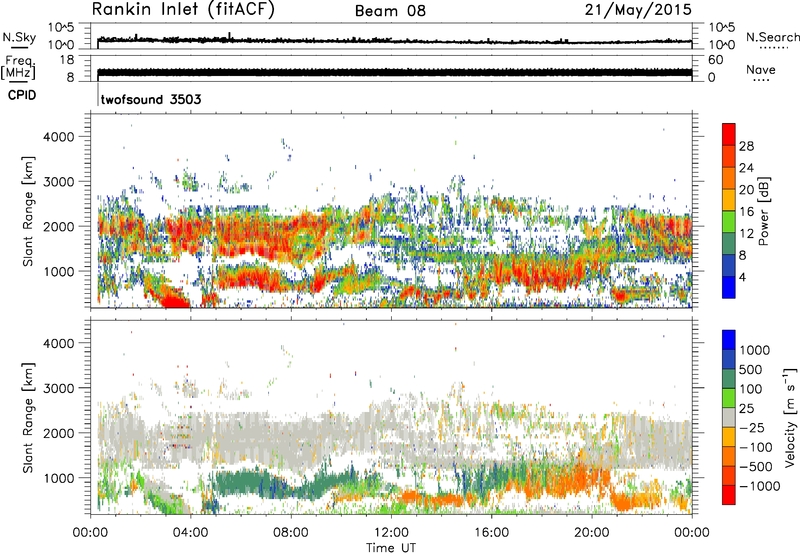Click the 'Power [dB]' colorbar label
Viewport: 800px width, 554px height.
[763, 211]
